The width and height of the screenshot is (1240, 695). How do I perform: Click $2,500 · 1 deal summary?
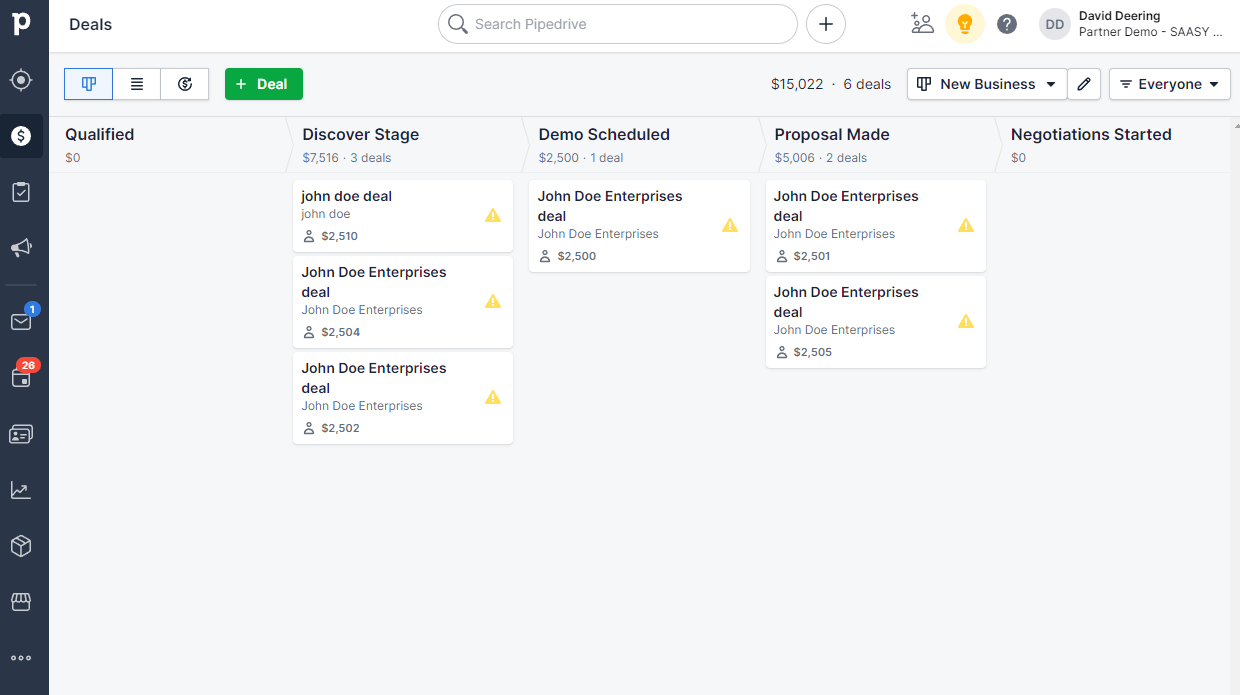click(x=581, y=158)
